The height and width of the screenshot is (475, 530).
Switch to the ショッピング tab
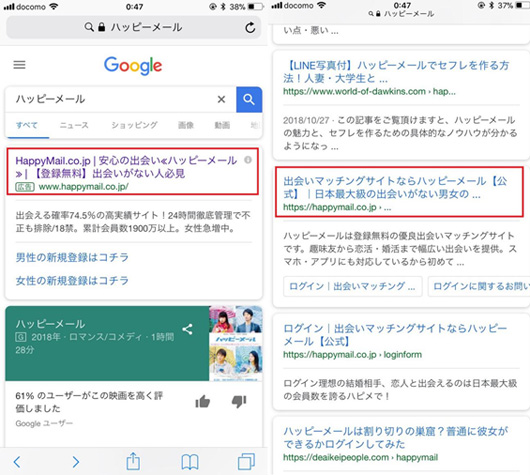(x=134, y=125)
